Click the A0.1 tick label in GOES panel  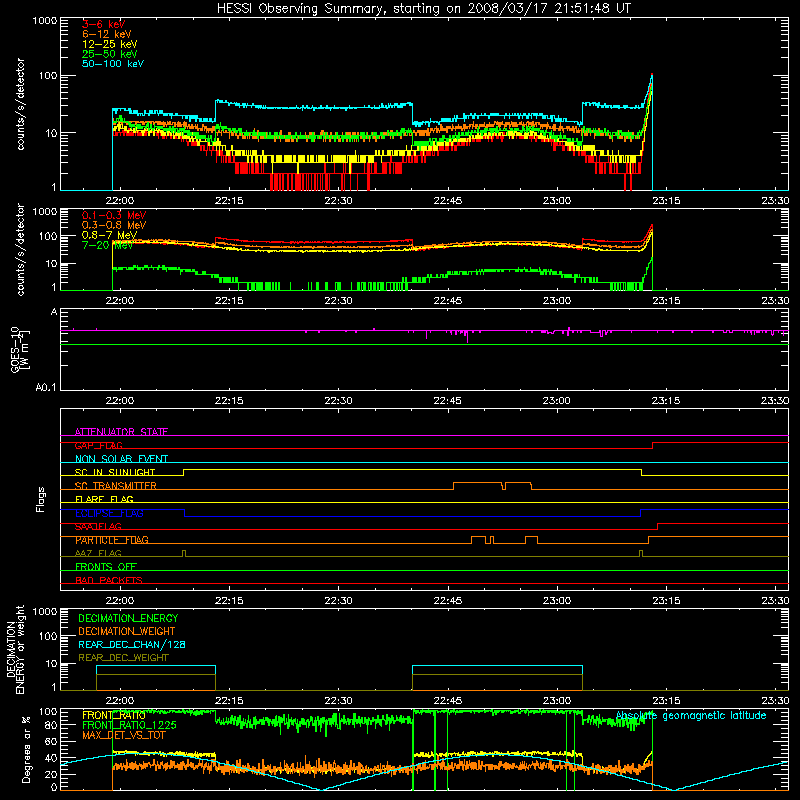[x=46, y=388]
